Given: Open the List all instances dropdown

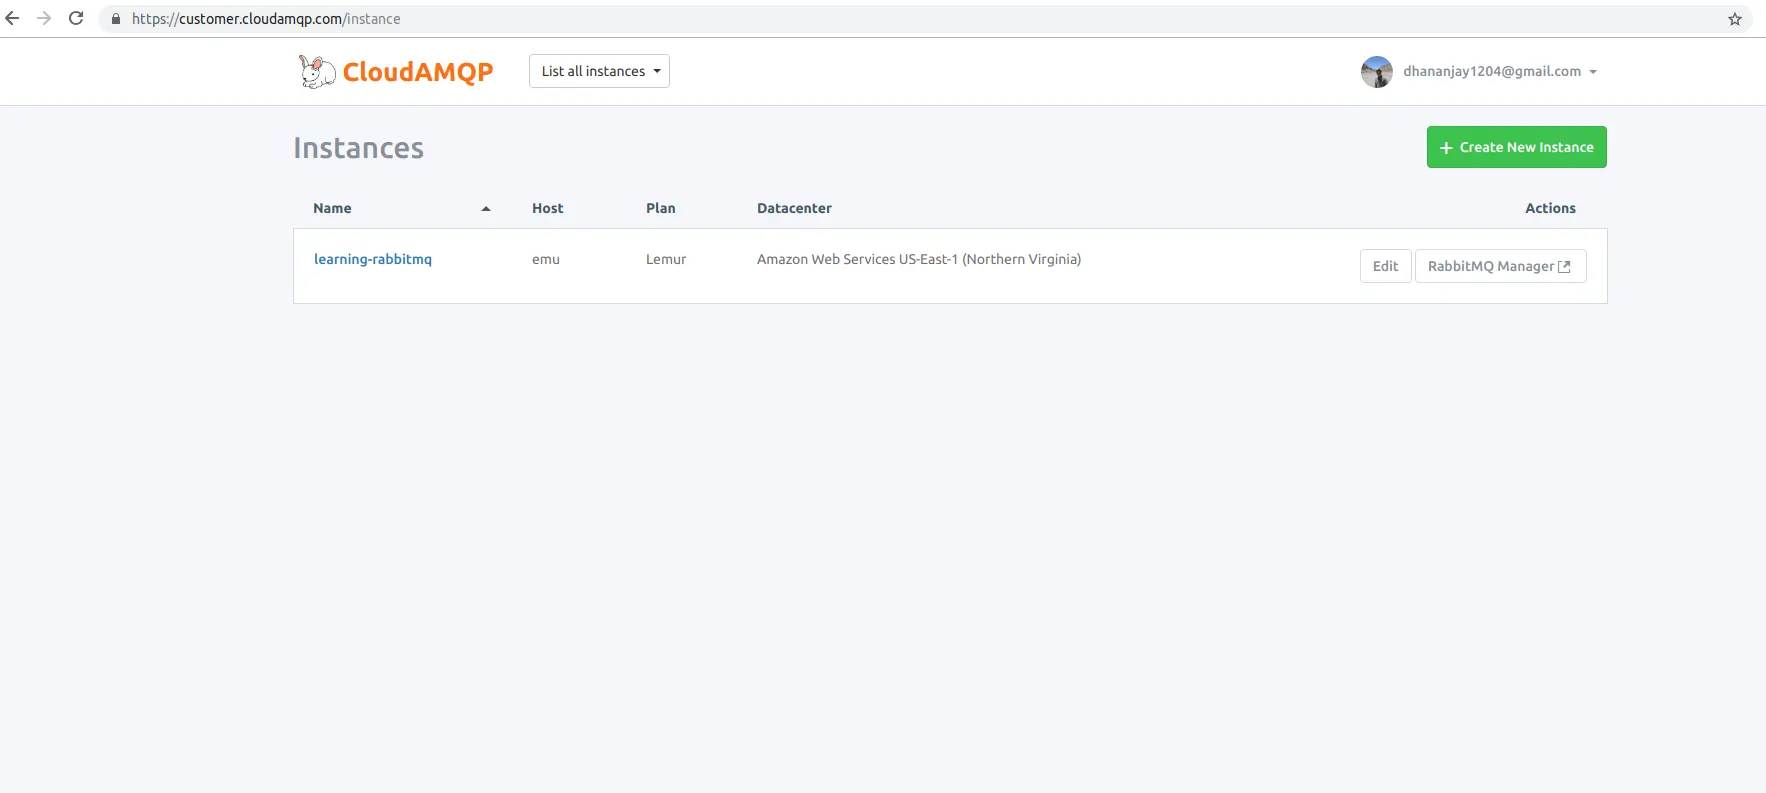Looking at the screenshot, I should coord(599,71).
